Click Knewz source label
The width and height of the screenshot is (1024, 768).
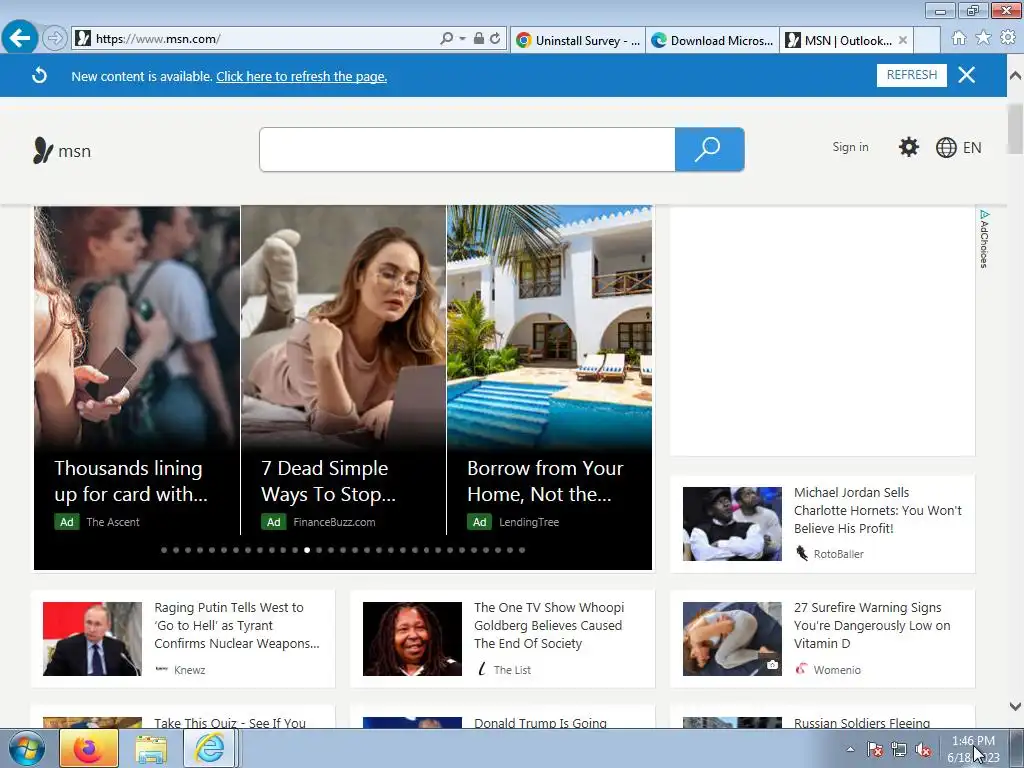[x=189, y=670]
